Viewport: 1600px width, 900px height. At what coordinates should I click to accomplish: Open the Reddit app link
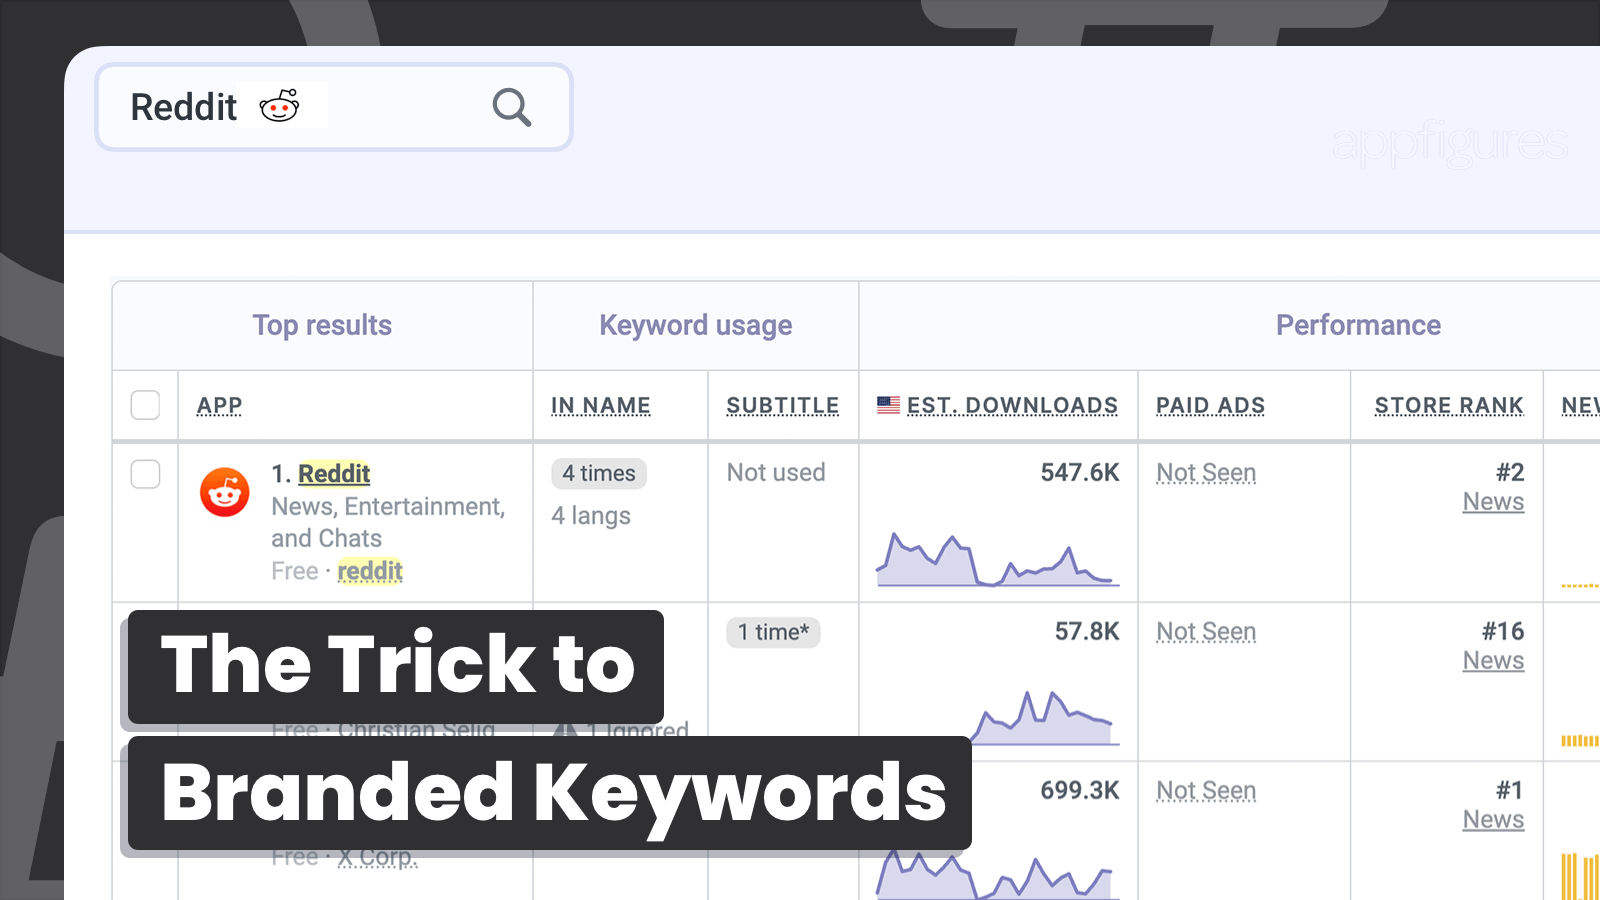pyautogui.click(x=334, y=473)
